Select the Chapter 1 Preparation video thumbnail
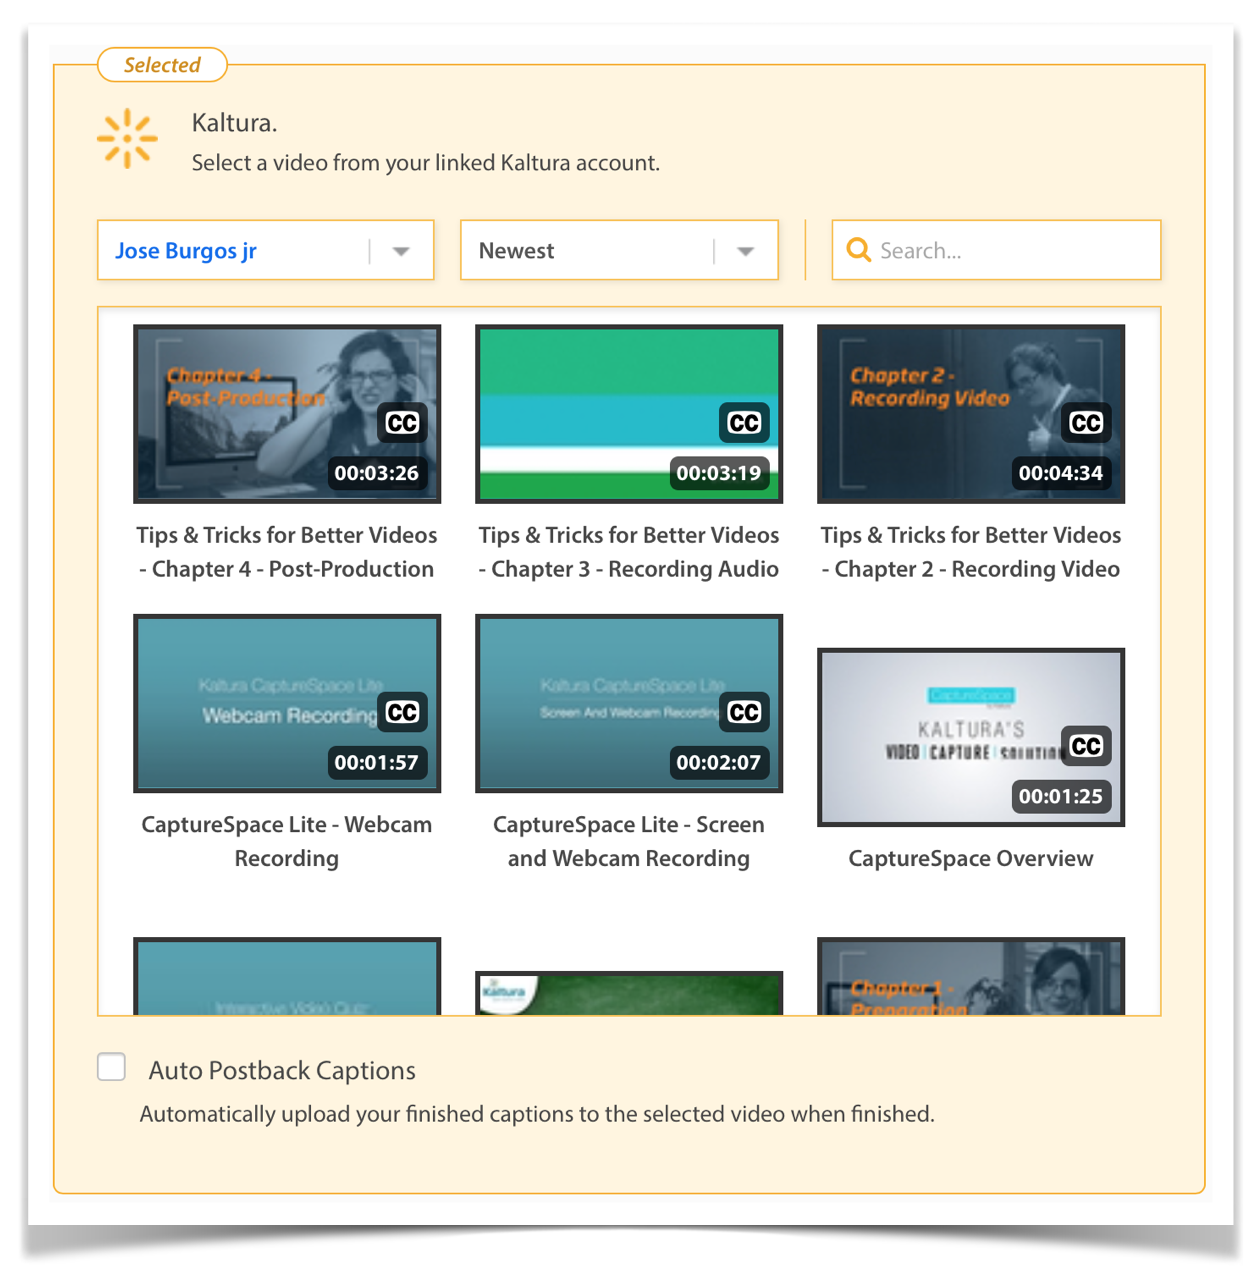1260x1276 pixels. pyautogui.click(x=971, y=976)
